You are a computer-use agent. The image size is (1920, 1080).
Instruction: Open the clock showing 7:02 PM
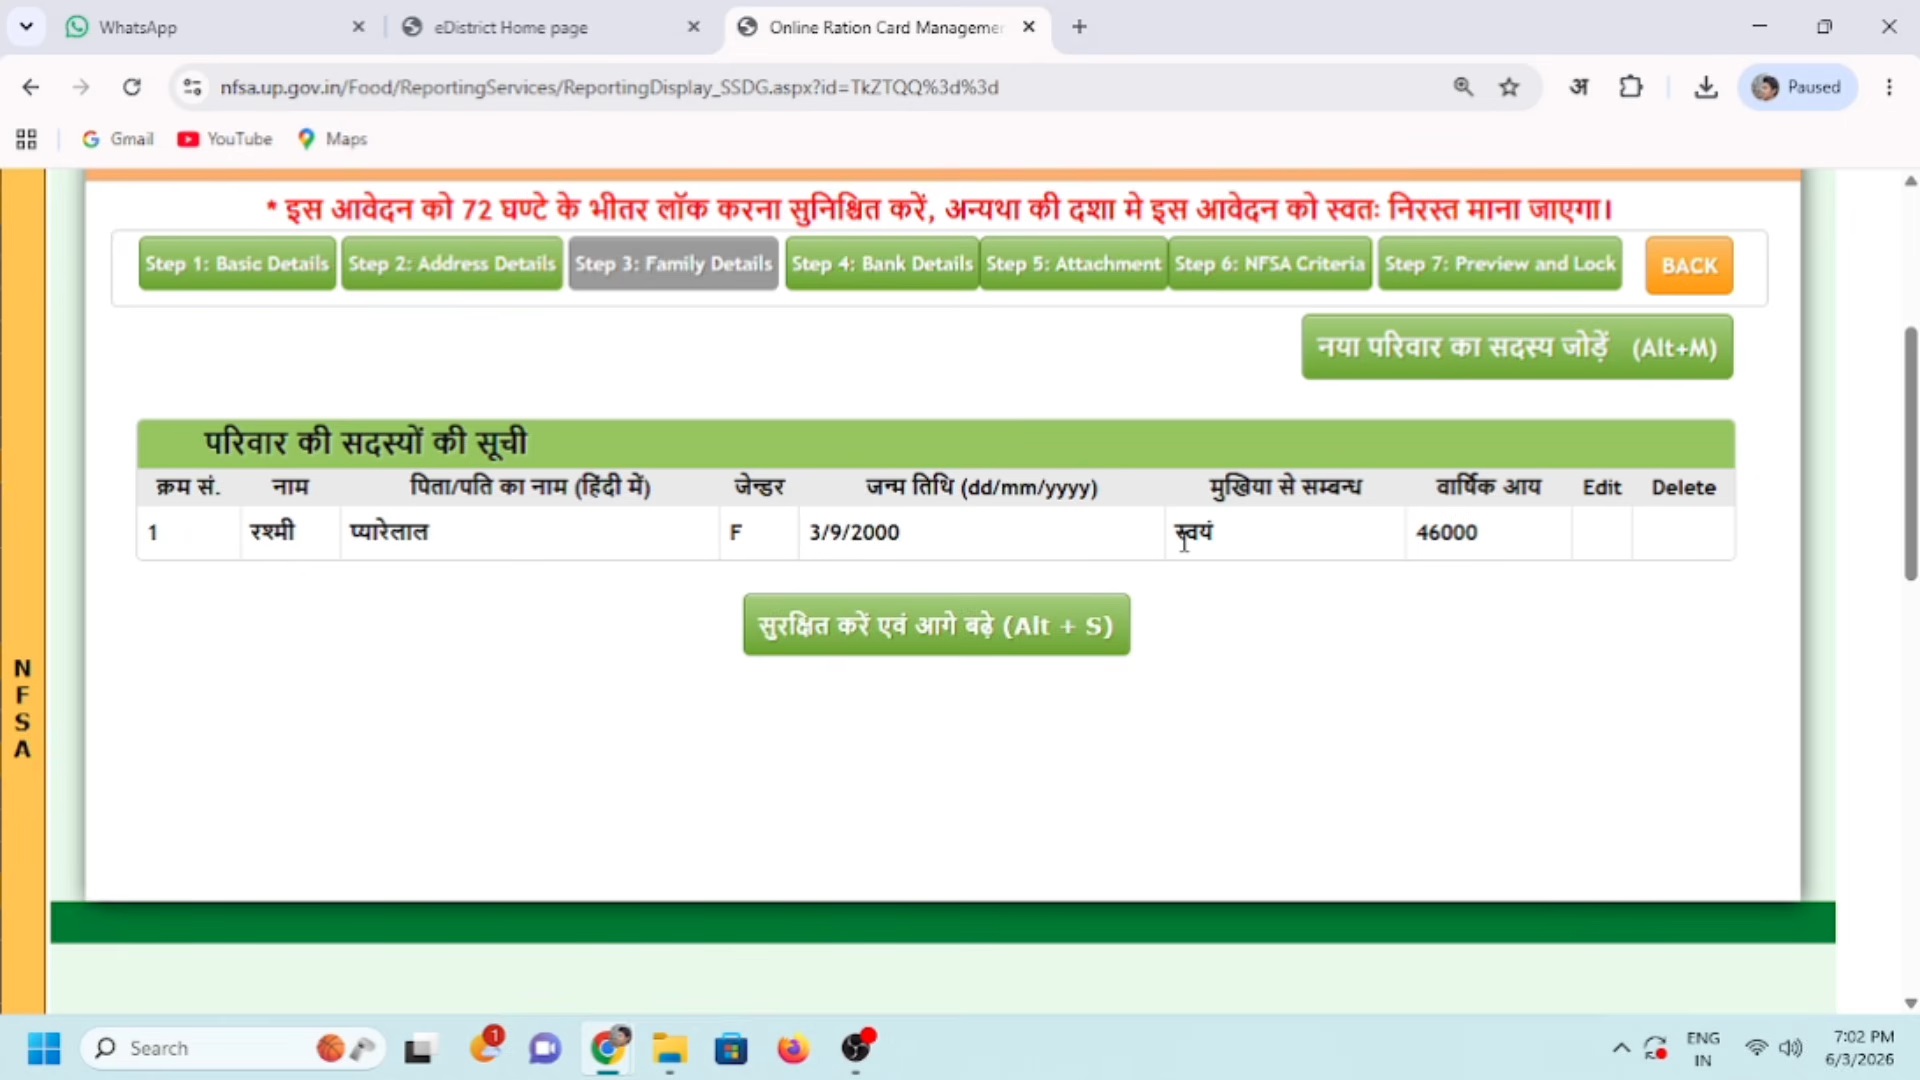[1861, 1048]
